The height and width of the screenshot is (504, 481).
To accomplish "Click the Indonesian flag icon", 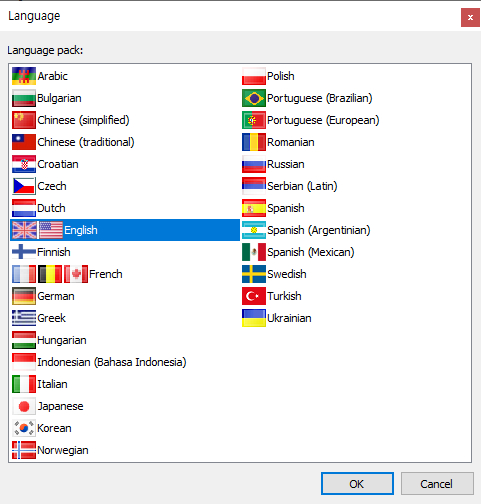I will [x=24, y=362].
